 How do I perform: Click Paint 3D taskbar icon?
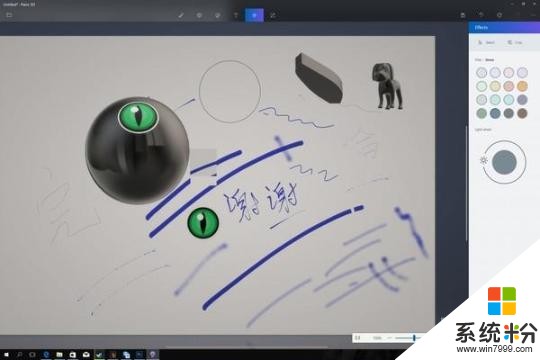coord(153,354)
